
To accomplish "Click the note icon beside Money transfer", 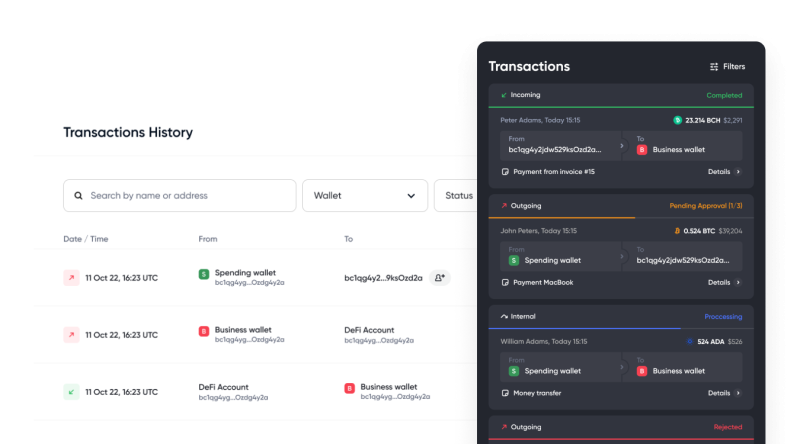I will click(505, 393).
